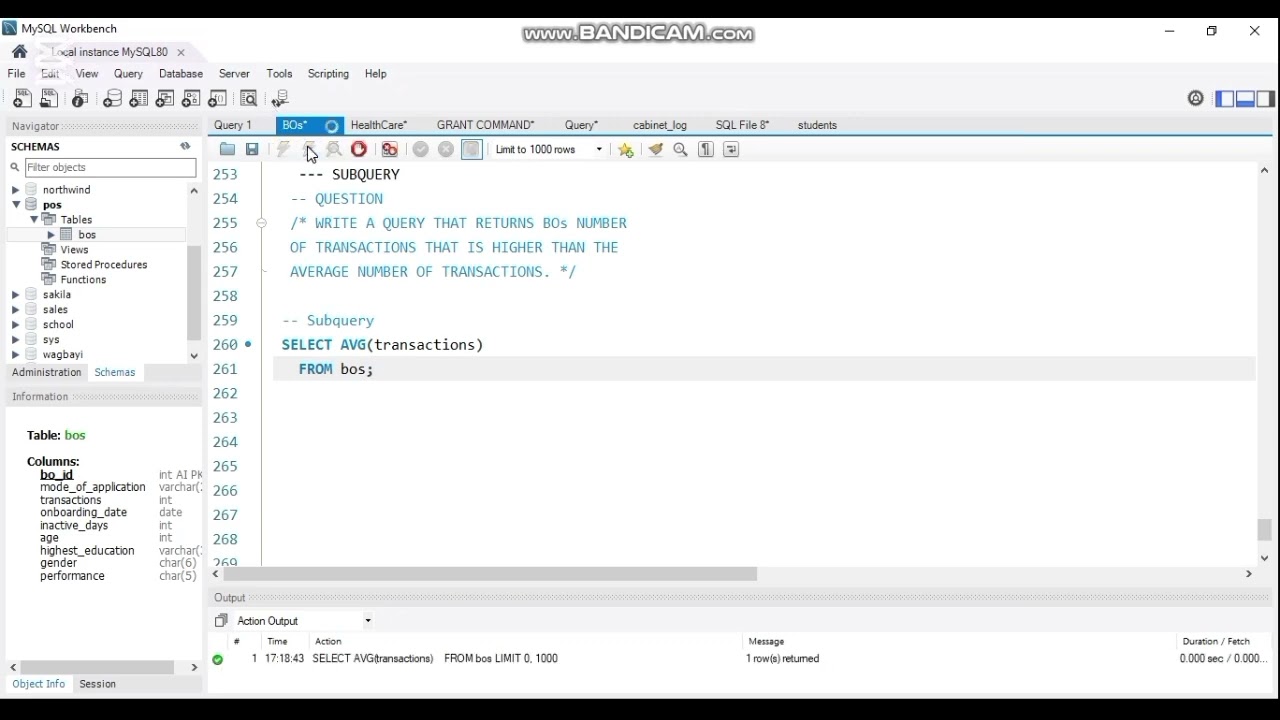Screen dimensions: 1280x720
Task: Toggle the right sidebar panel
Action: pos(1266,98)
